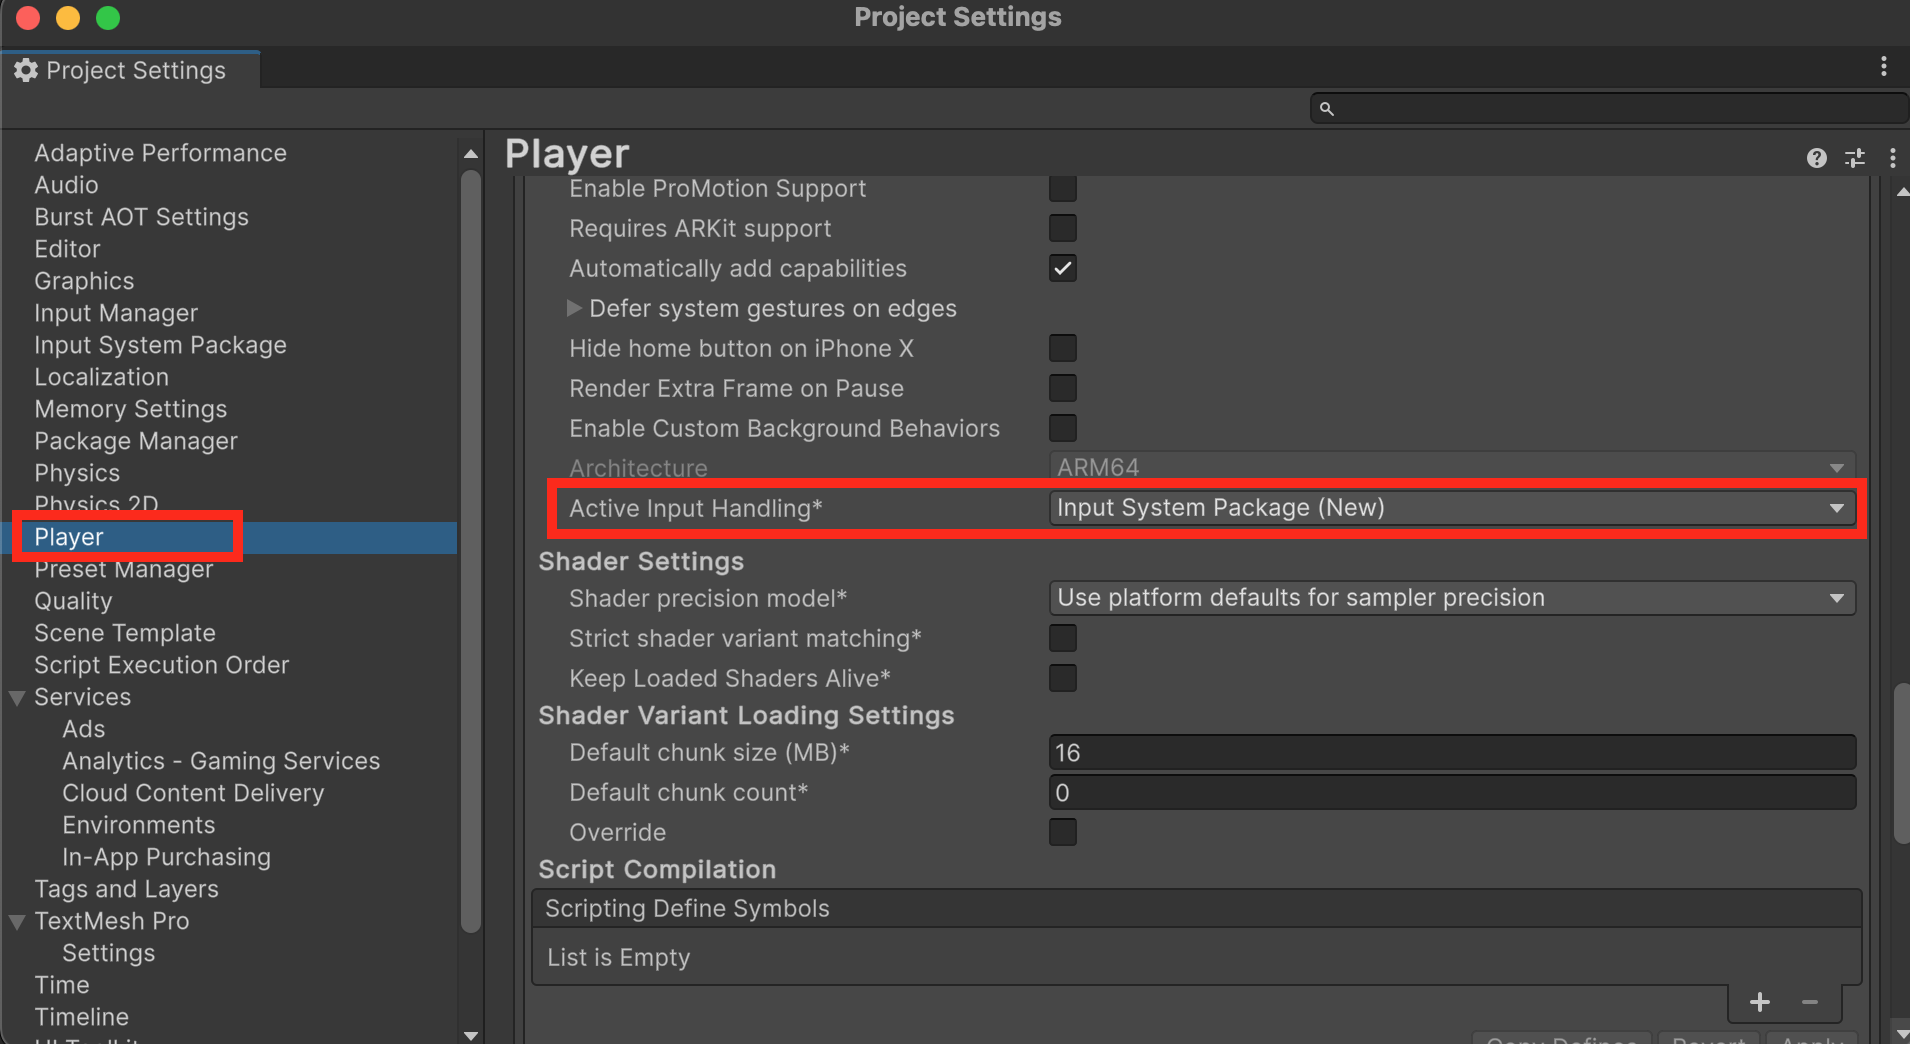Open the Player section context menu
The width and height of the screenshot is (1910, 1044).
click(x=1893, y=158)
